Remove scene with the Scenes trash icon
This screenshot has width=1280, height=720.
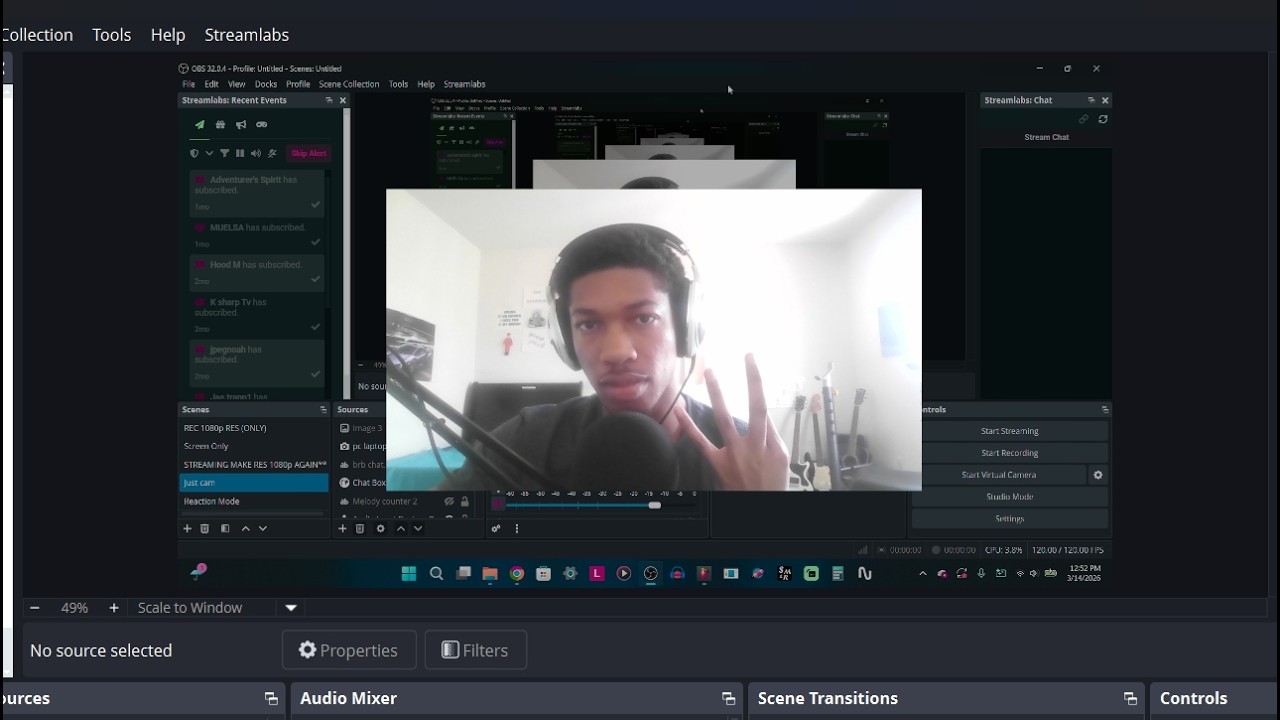pyautogui.click(x=205, y=528)
